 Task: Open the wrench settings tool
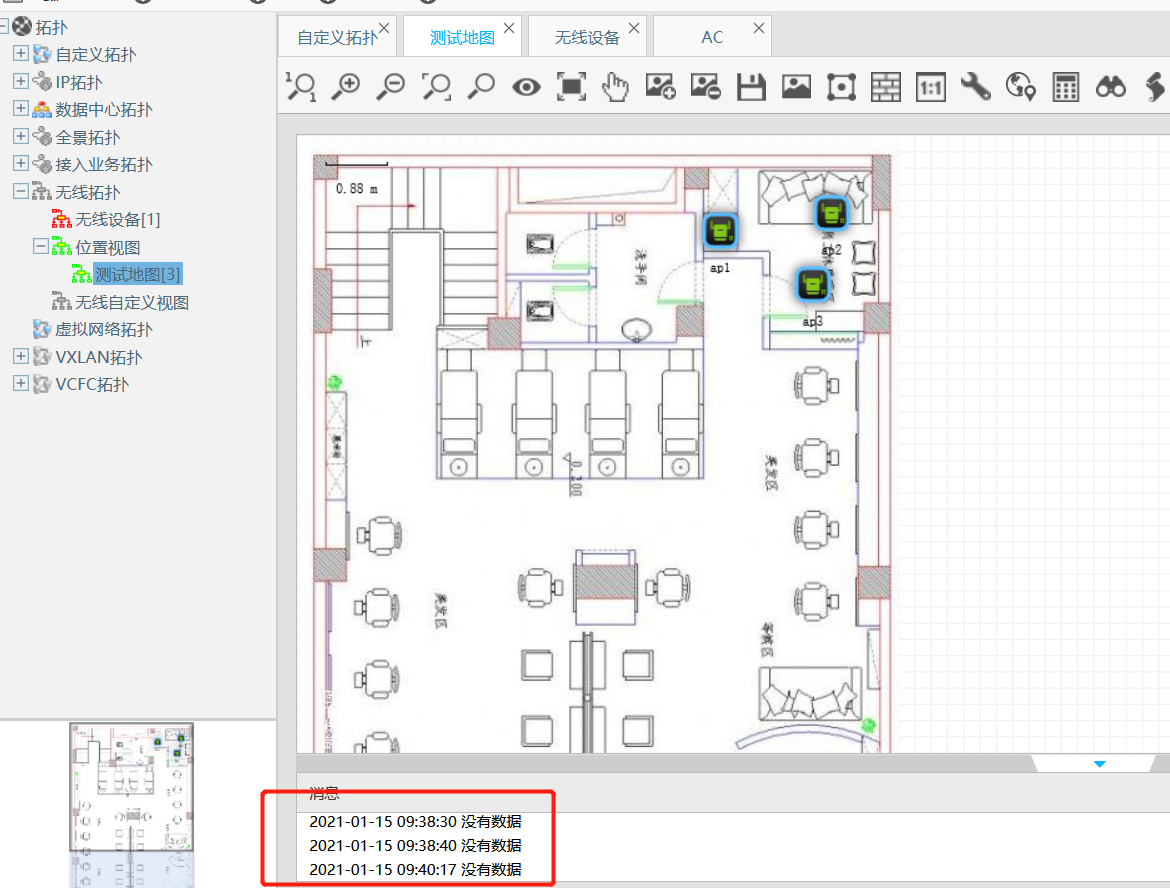pyautogui.click(x=975, y=87)
